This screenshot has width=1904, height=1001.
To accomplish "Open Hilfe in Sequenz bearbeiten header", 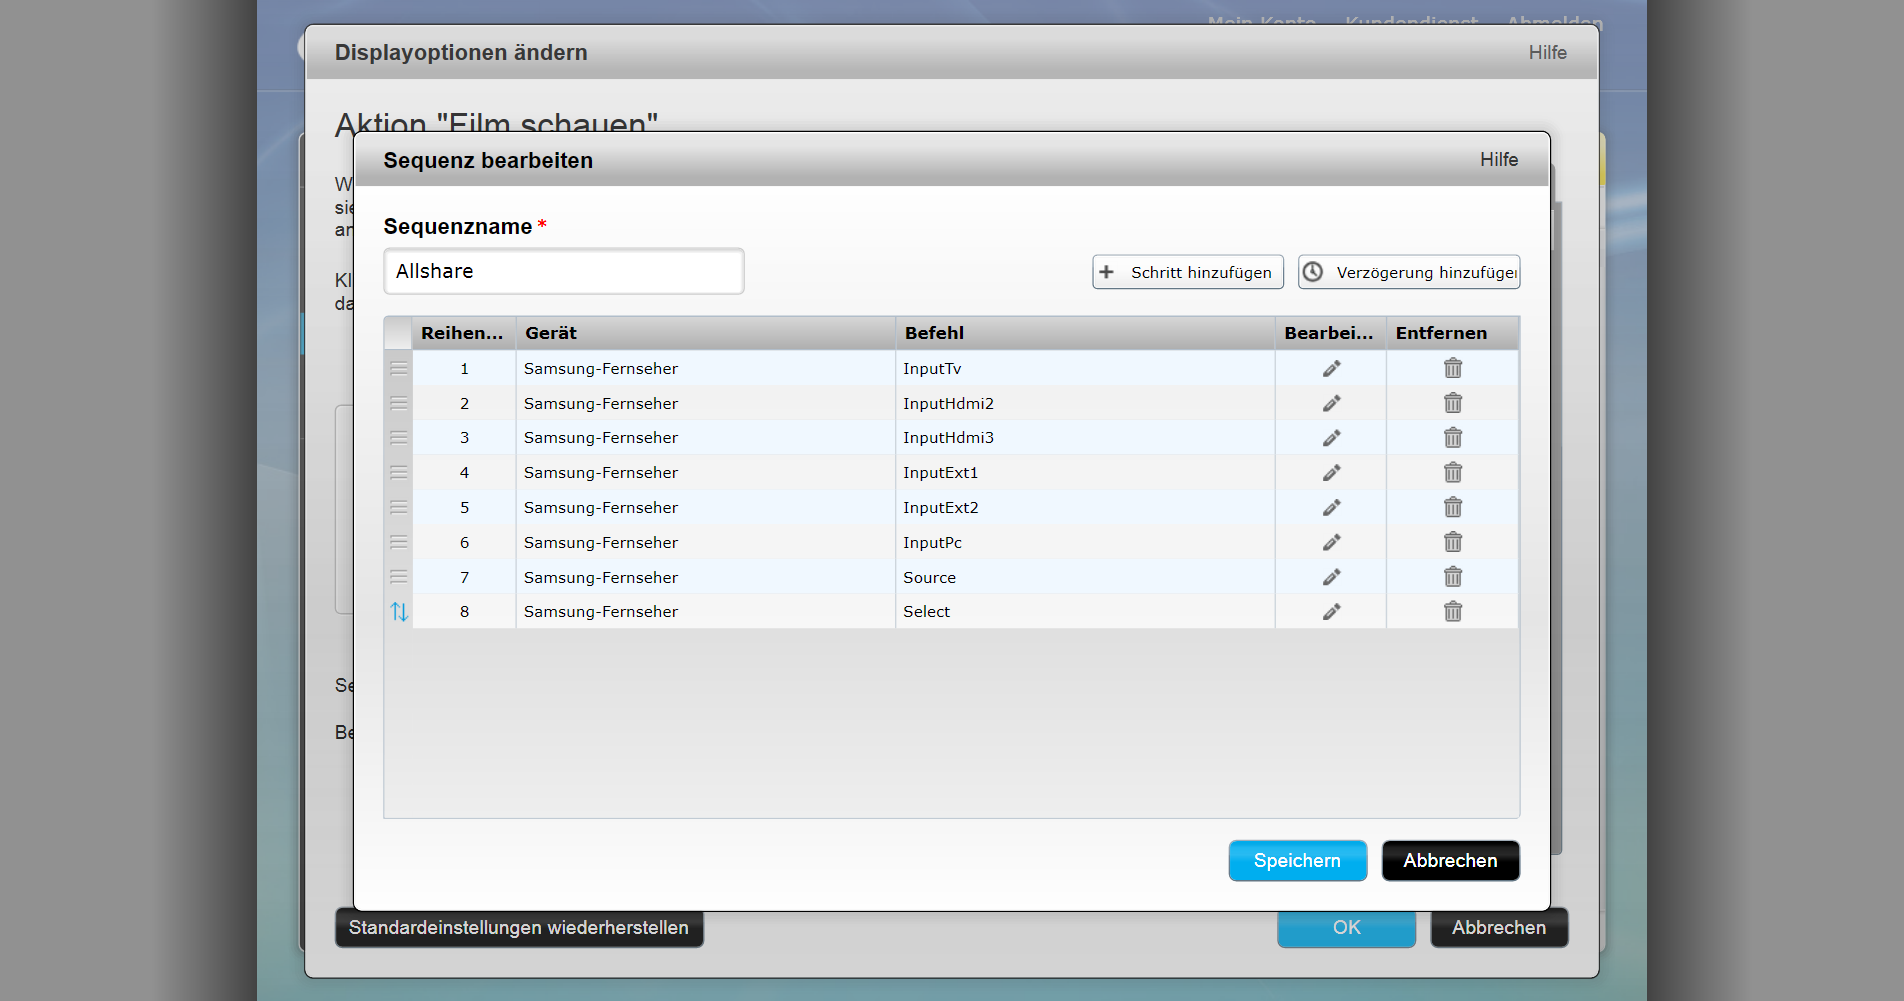I will click(x=1498, y=160).
